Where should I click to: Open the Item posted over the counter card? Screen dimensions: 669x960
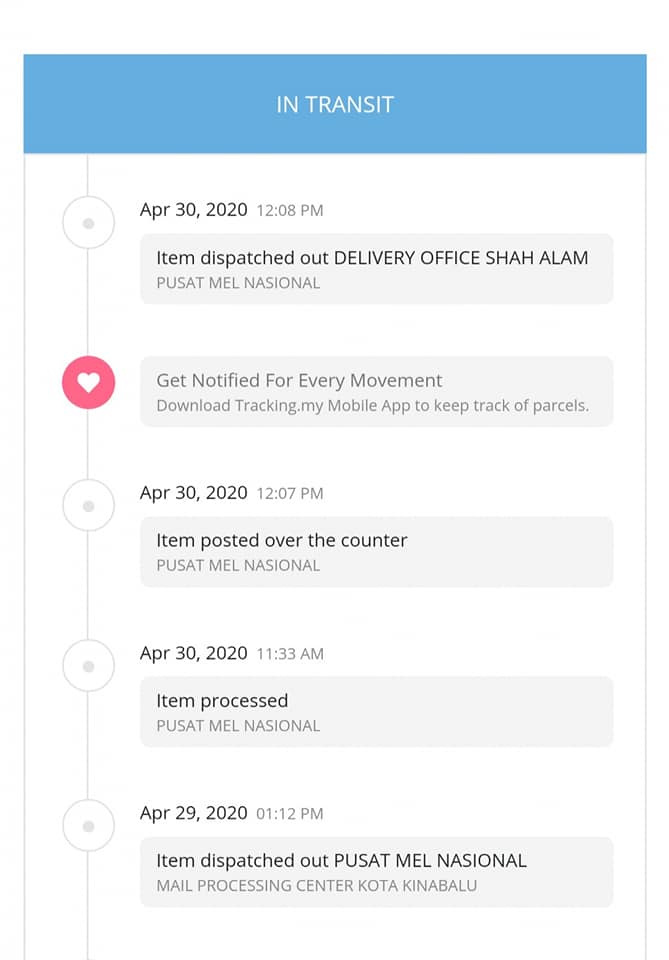tap(376, 552)
